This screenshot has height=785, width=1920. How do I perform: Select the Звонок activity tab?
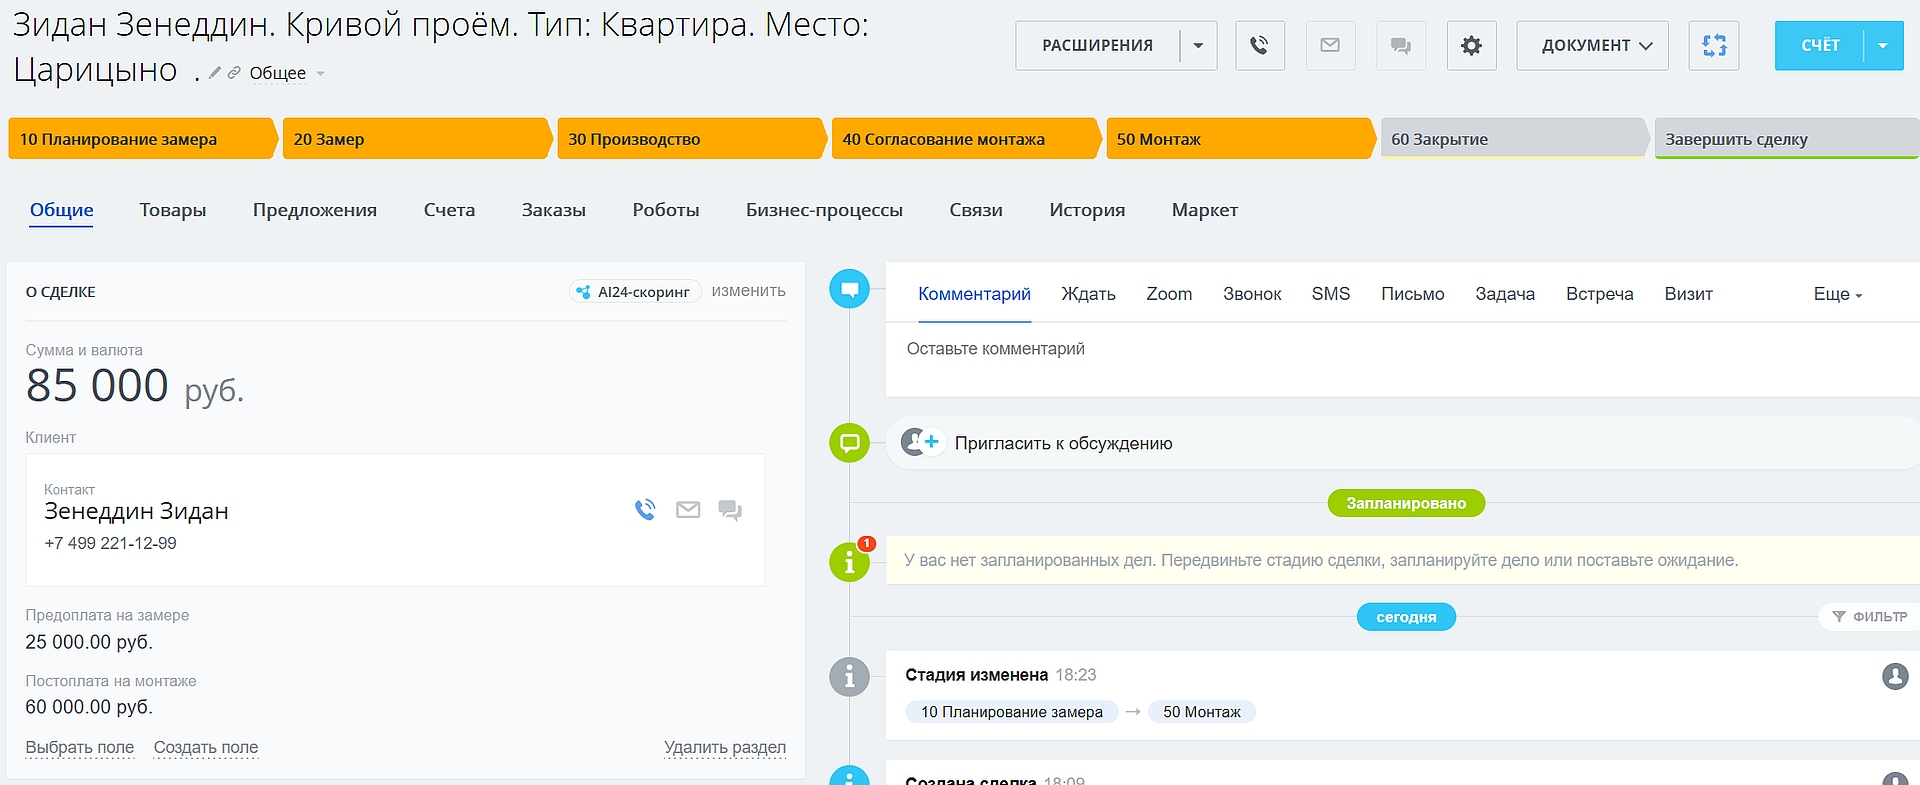[1252, 294]
